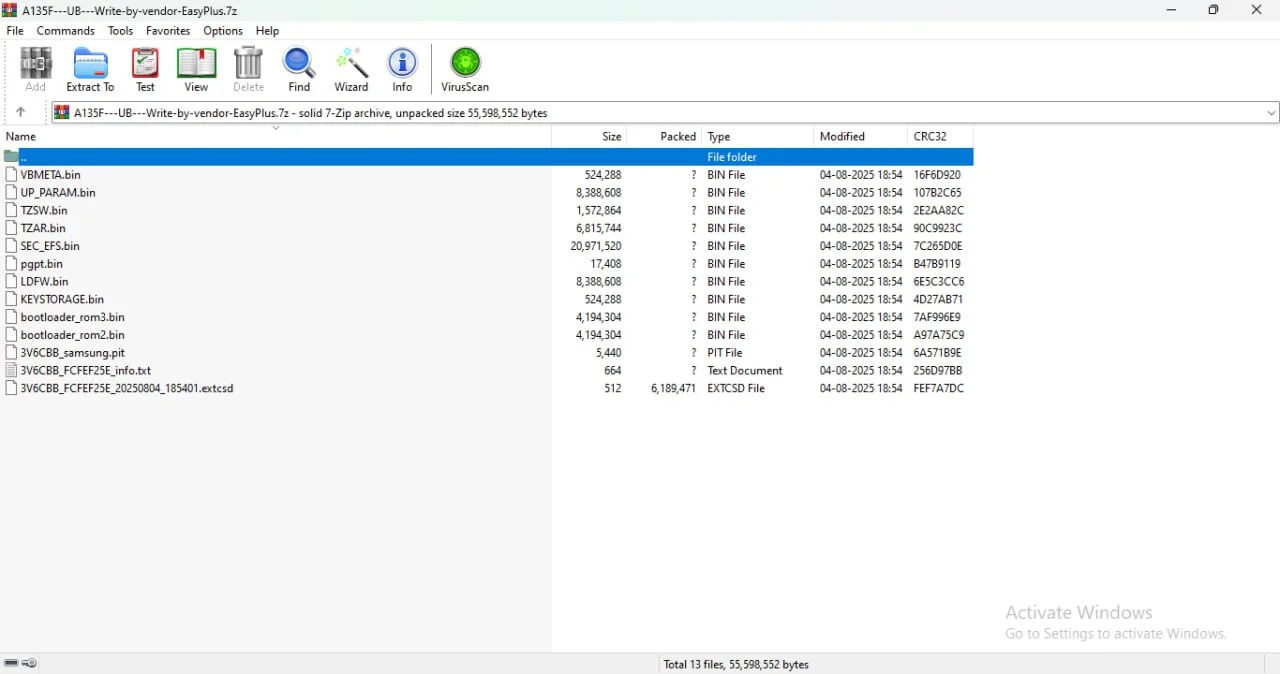
Task: Launch the Wizard tool
Action: (351, 69)
